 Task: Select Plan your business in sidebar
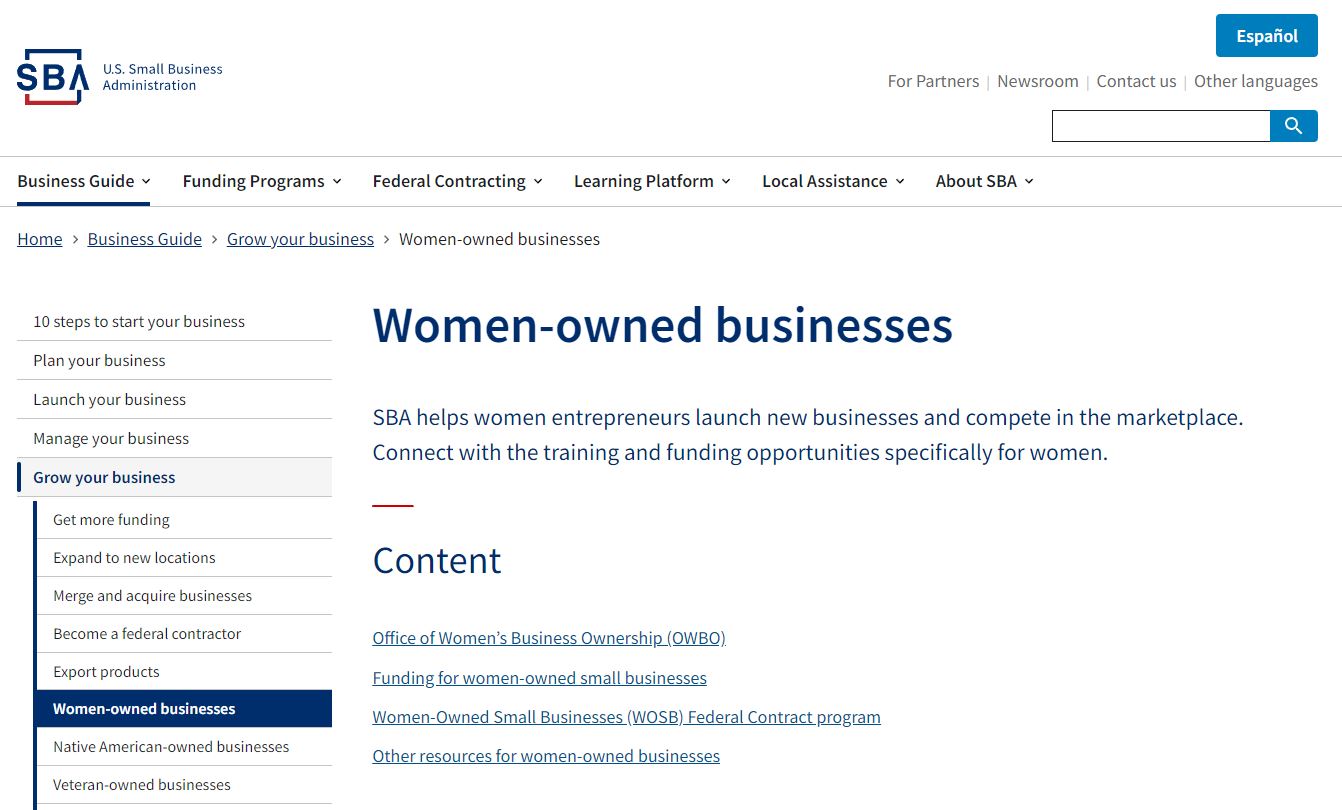point(99,360)
